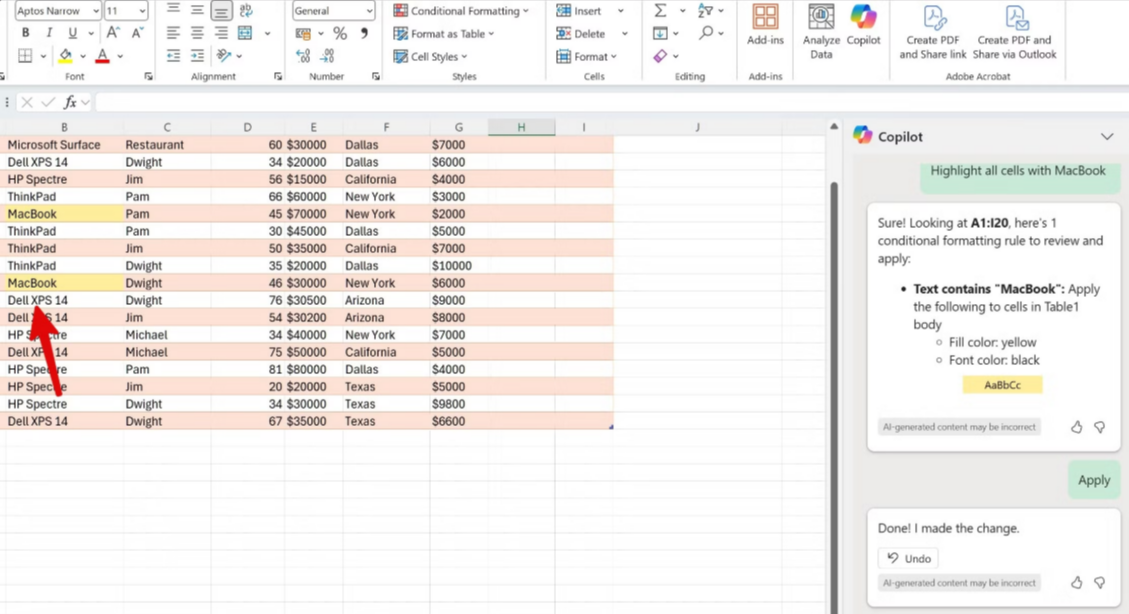Click the Orientation text rotation icon
This screenshot has width=1129, height=614.
(224, 55)
